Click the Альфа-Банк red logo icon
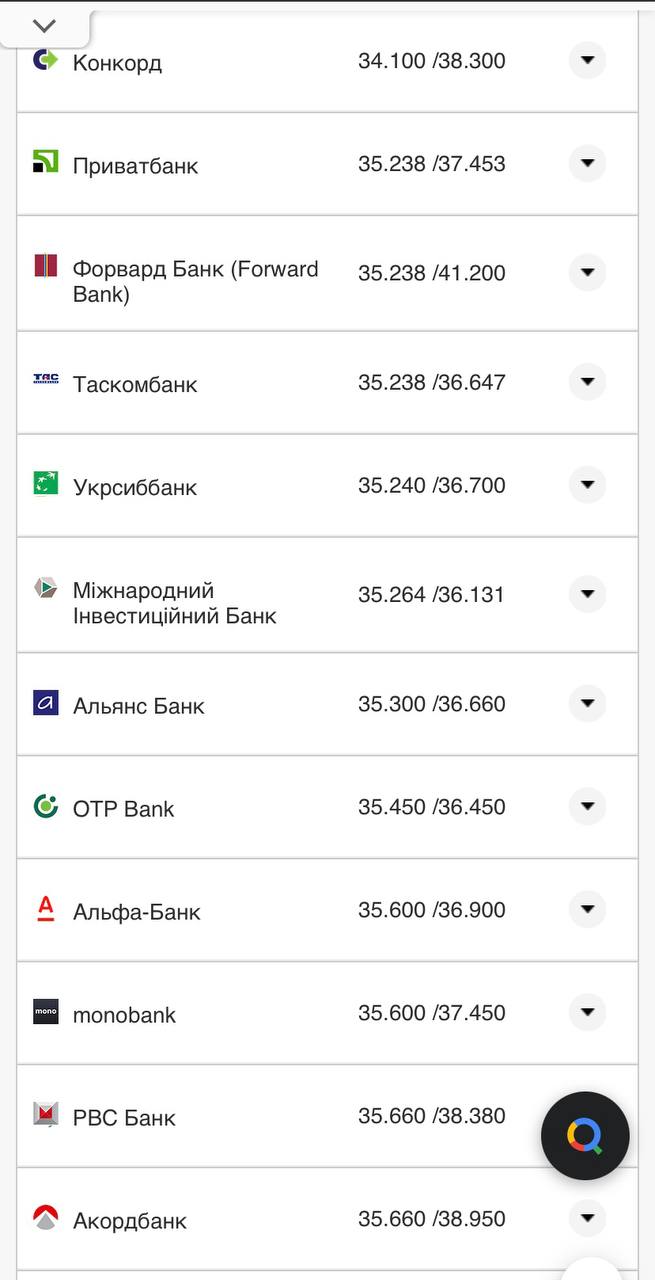The height and width of the screenshot is (1280, 655). 45,909
